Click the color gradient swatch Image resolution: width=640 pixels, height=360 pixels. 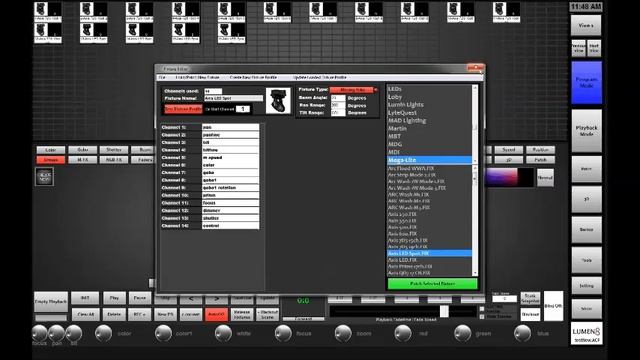[509, 178]
